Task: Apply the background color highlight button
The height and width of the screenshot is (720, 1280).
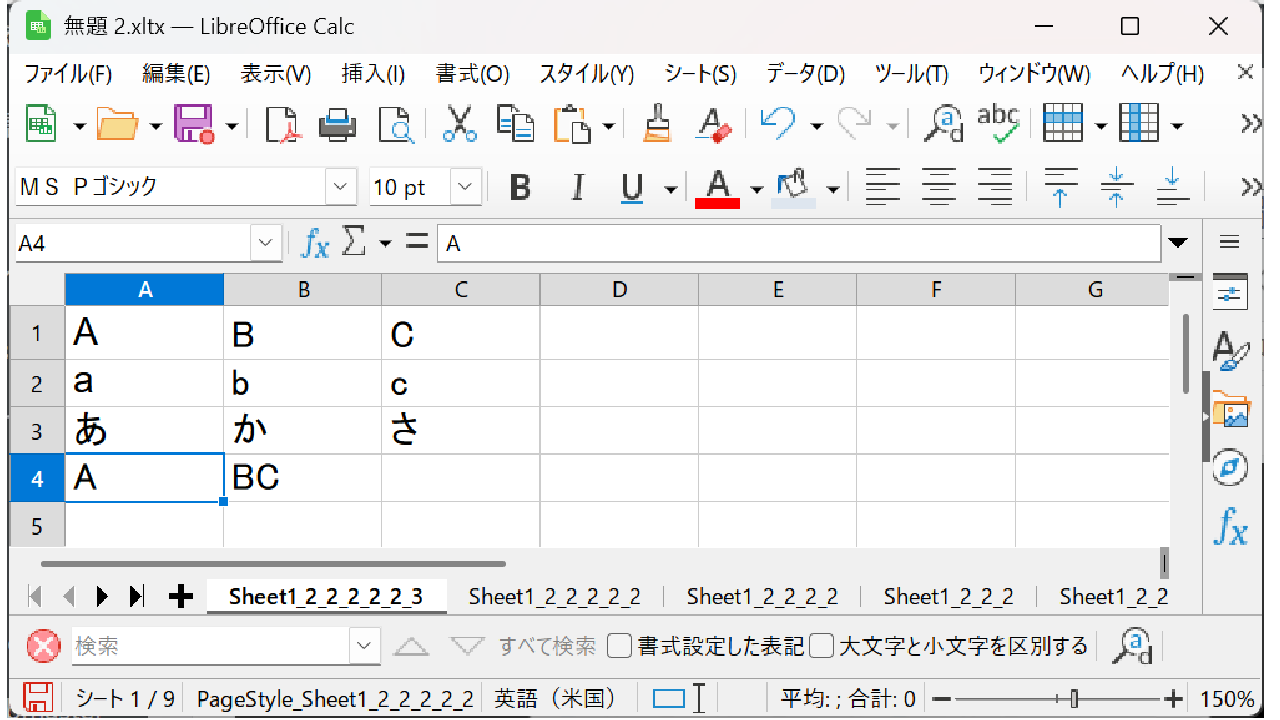Action: click(x=794, y=187)
